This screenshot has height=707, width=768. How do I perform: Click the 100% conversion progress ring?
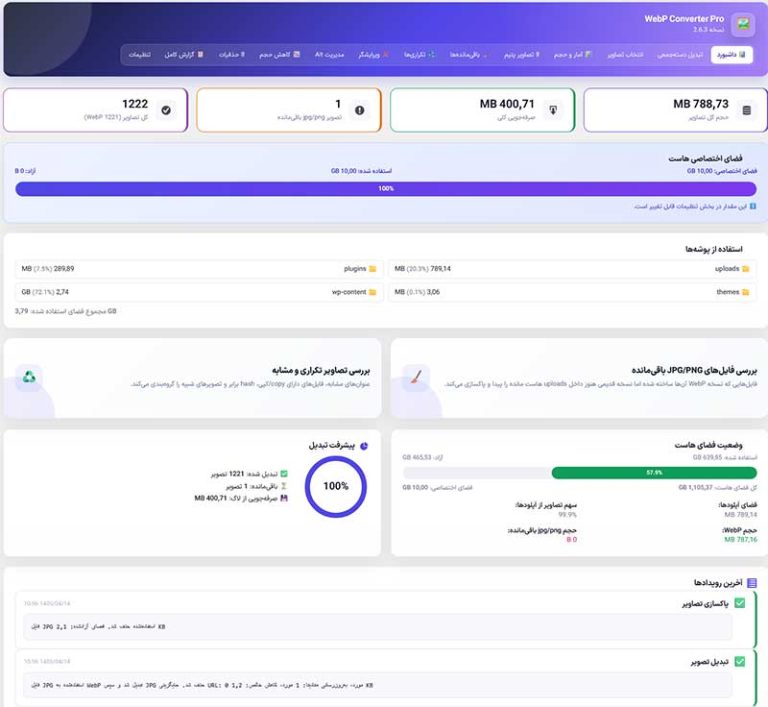336,486
